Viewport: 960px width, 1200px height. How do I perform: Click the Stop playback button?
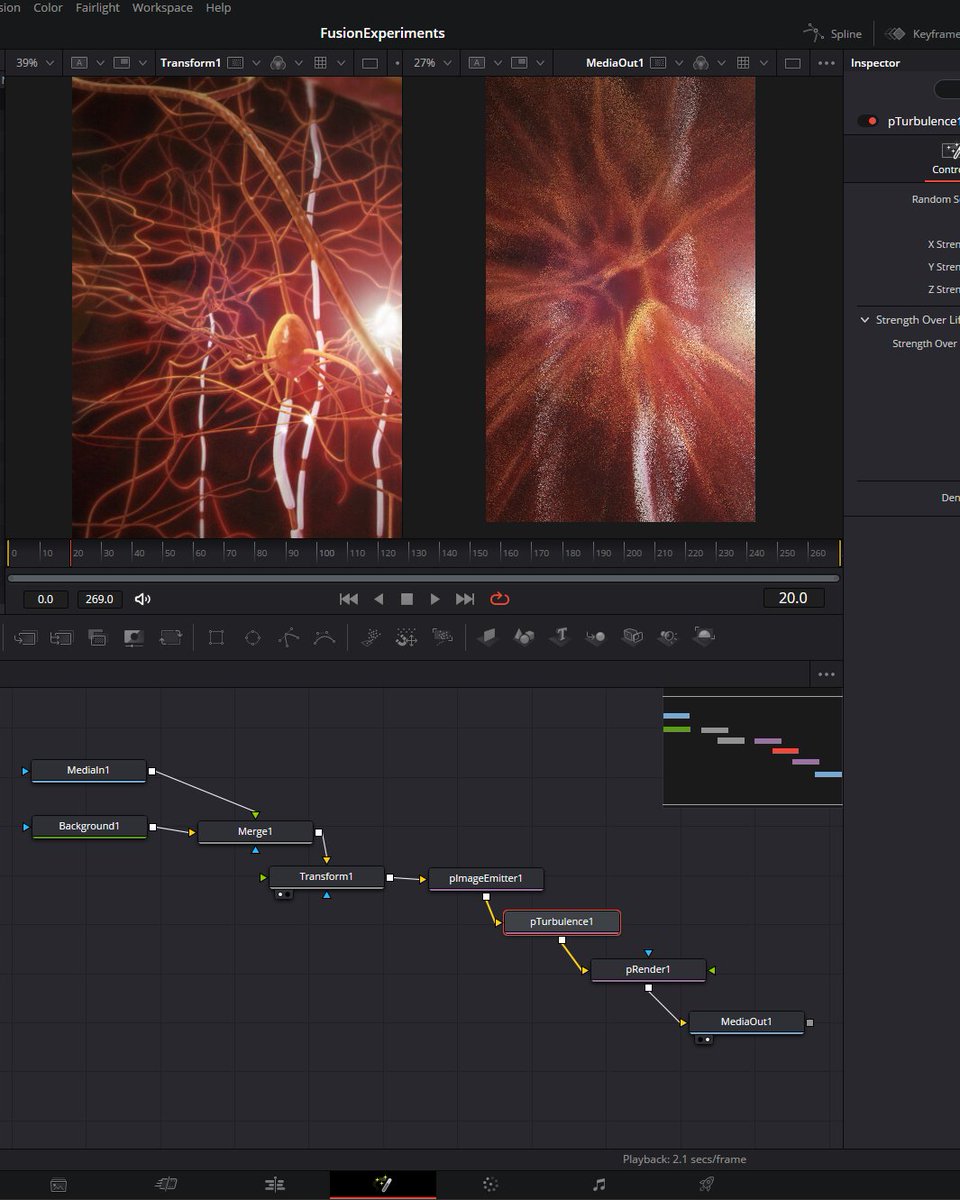[407, 599]
